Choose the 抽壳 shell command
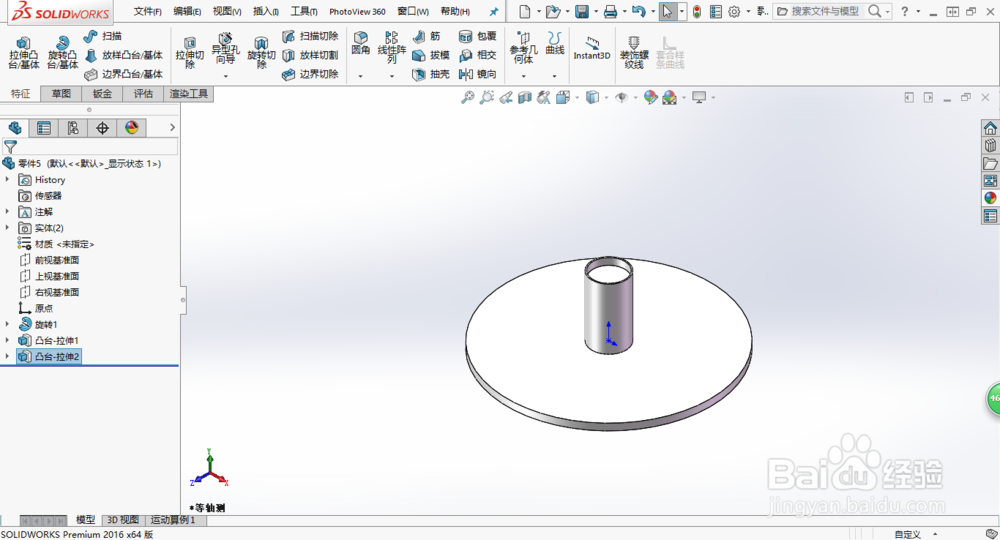The width and height of the screenshot is (1000, 540). click(x=431, y=75)
